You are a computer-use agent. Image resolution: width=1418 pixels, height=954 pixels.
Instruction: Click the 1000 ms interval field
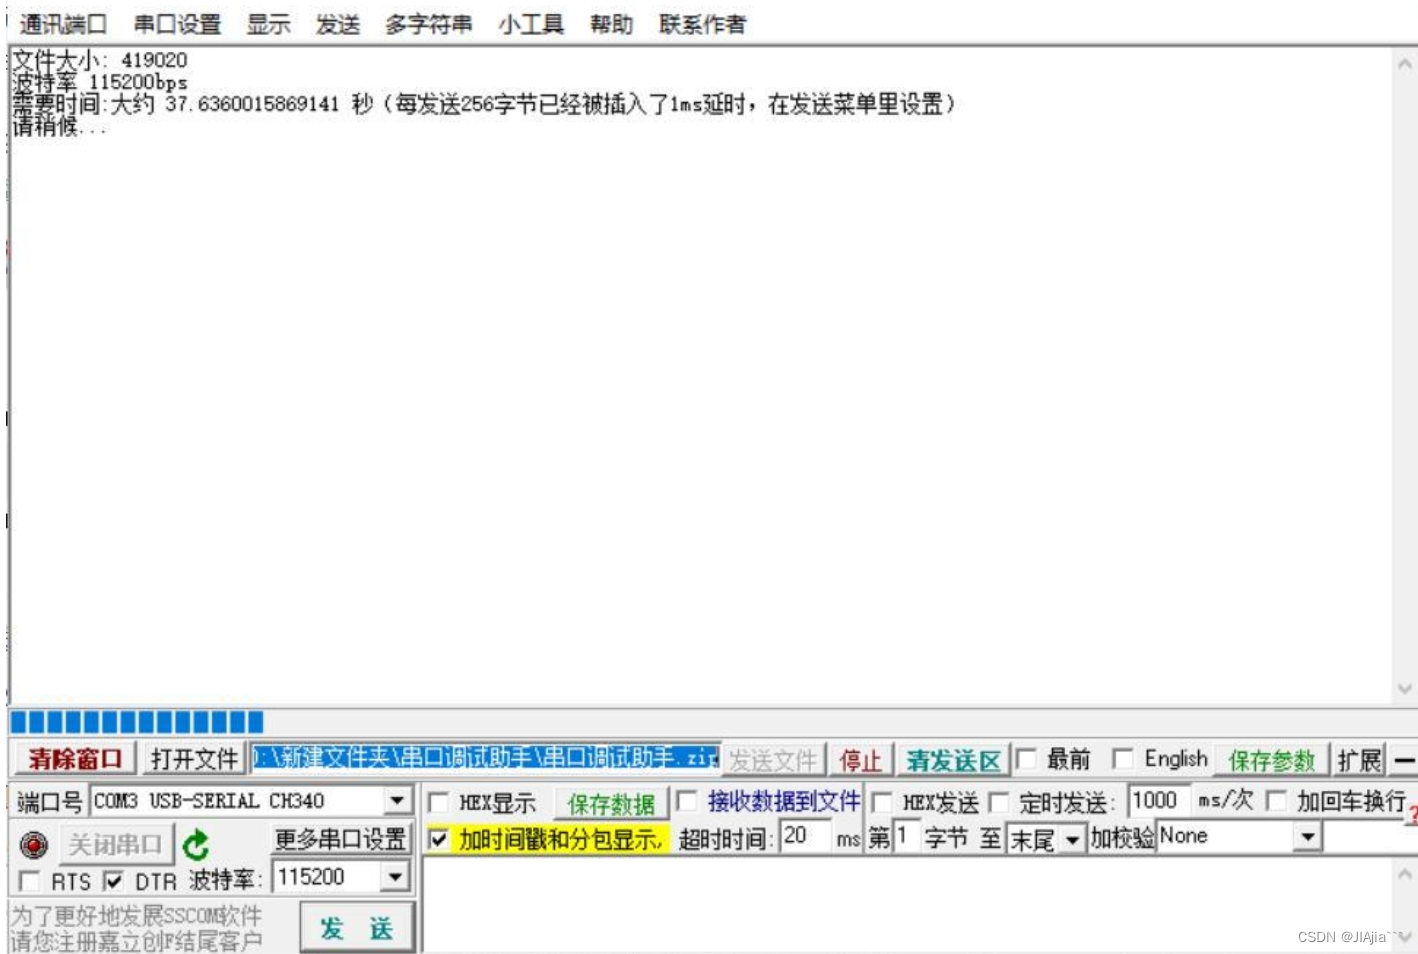[x=1160, y=800]
